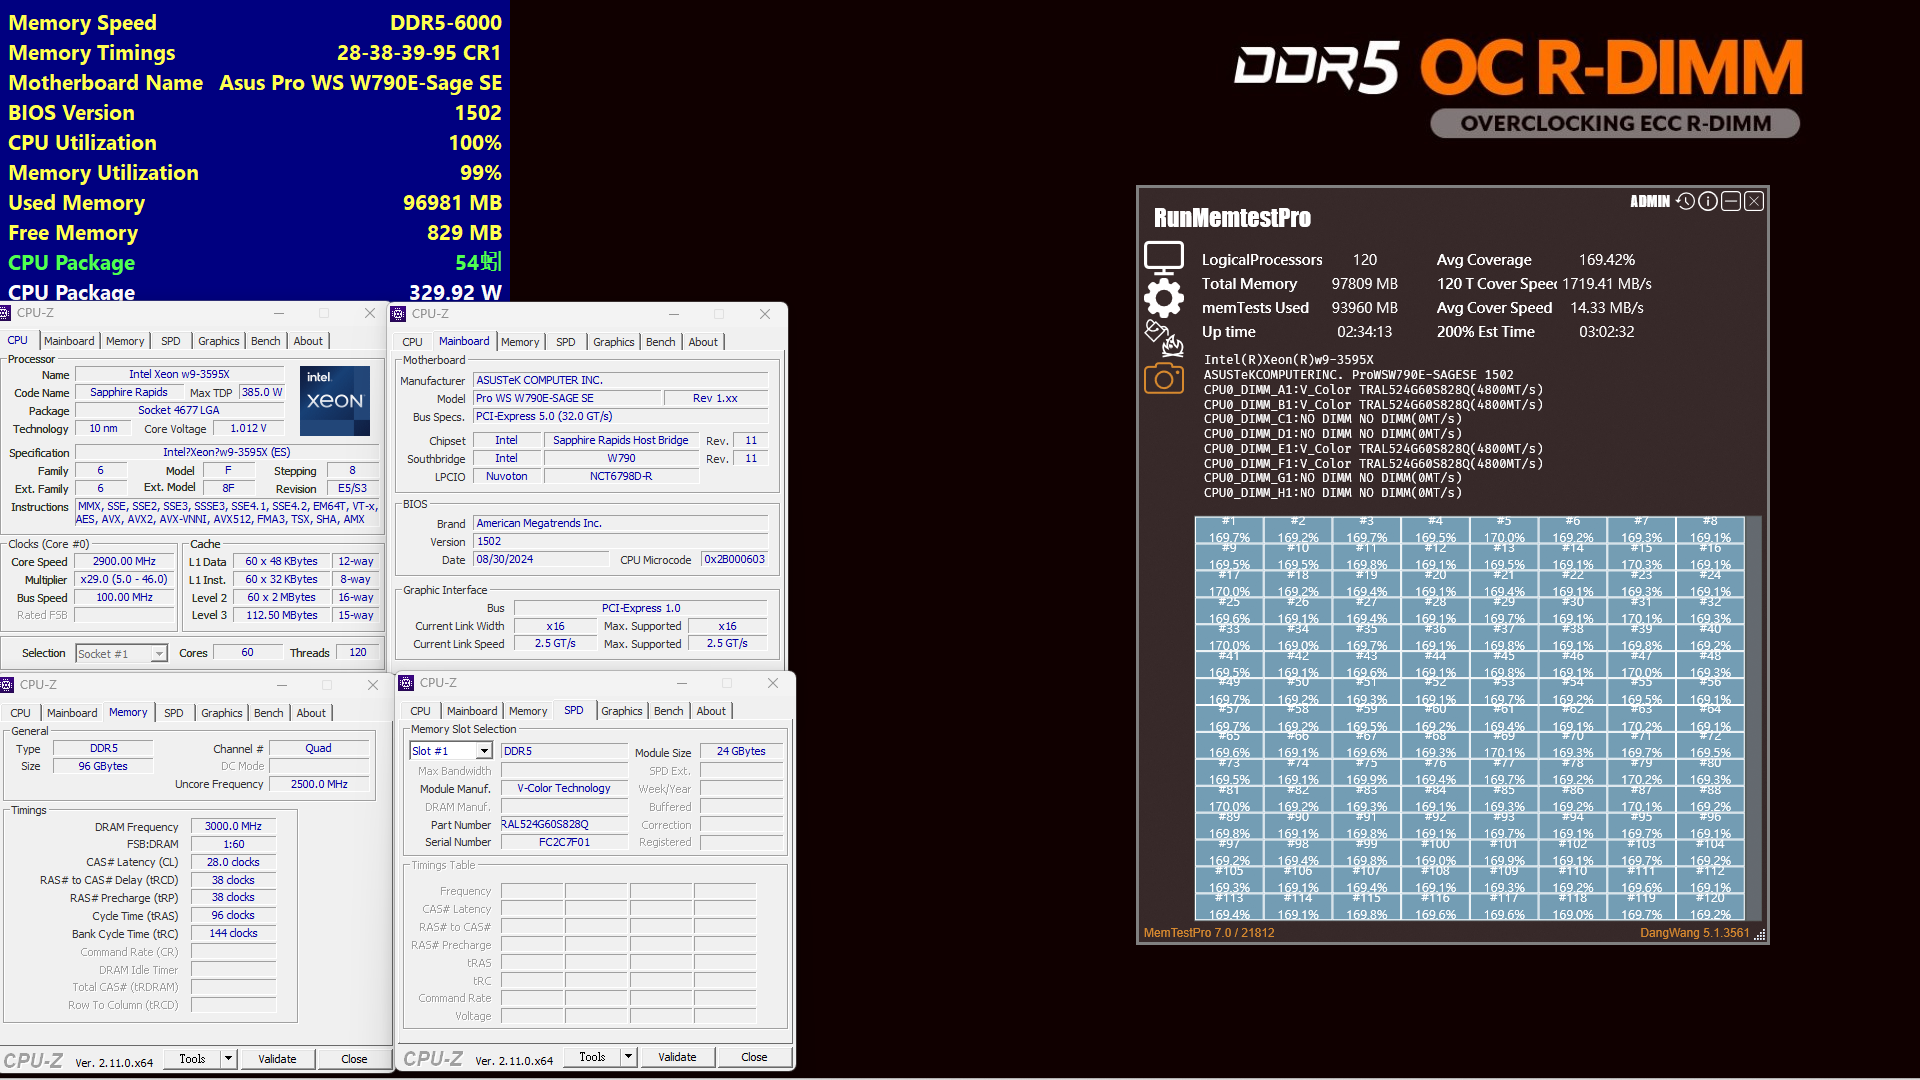Select Graphics tab in Mainboard CPU-Z window
Image resolution: width=1920 pixels, height=1080 pixels.
point(613,342)
